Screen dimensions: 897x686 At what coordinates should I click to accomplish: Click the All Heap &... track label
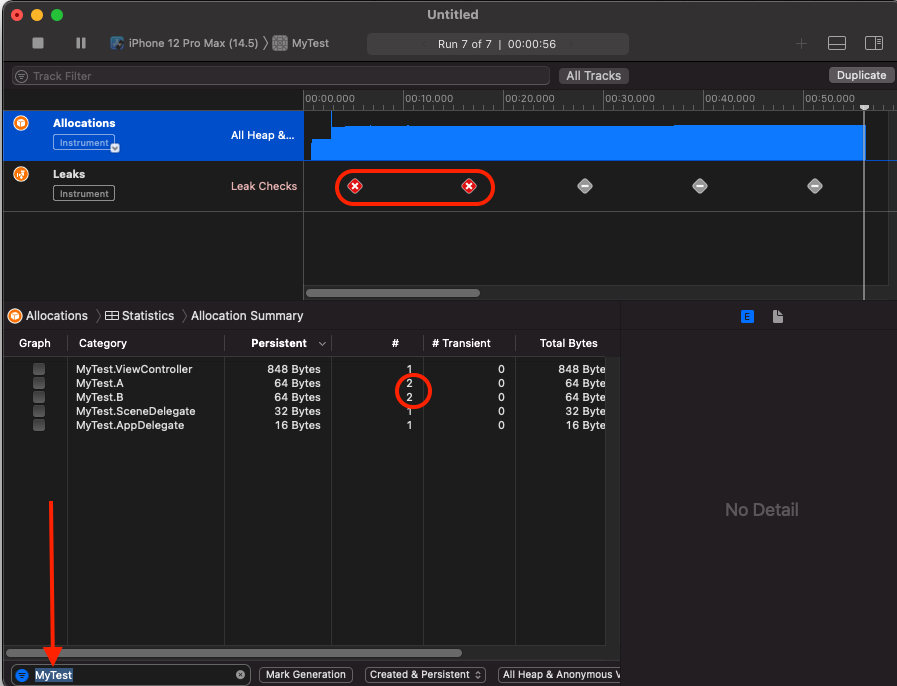[263, 135]
